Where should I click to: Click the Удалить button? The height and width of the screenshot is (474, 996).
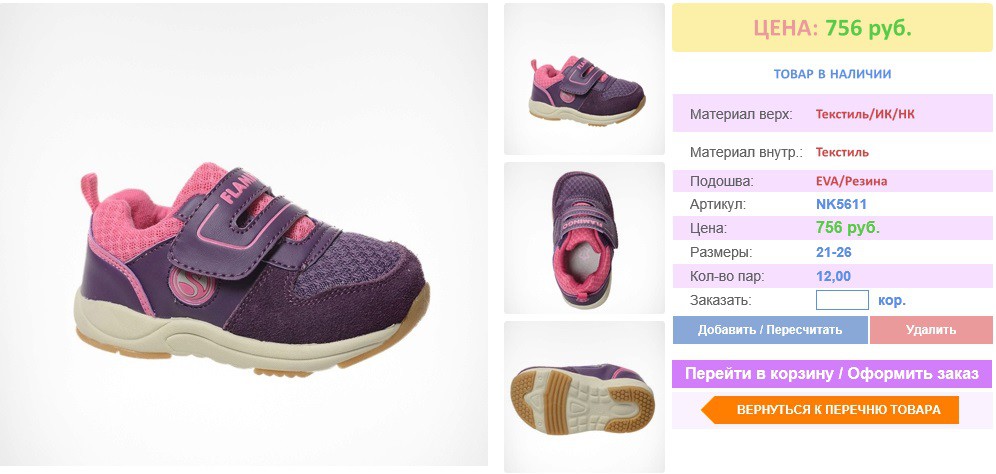click(x=931, y=330)
